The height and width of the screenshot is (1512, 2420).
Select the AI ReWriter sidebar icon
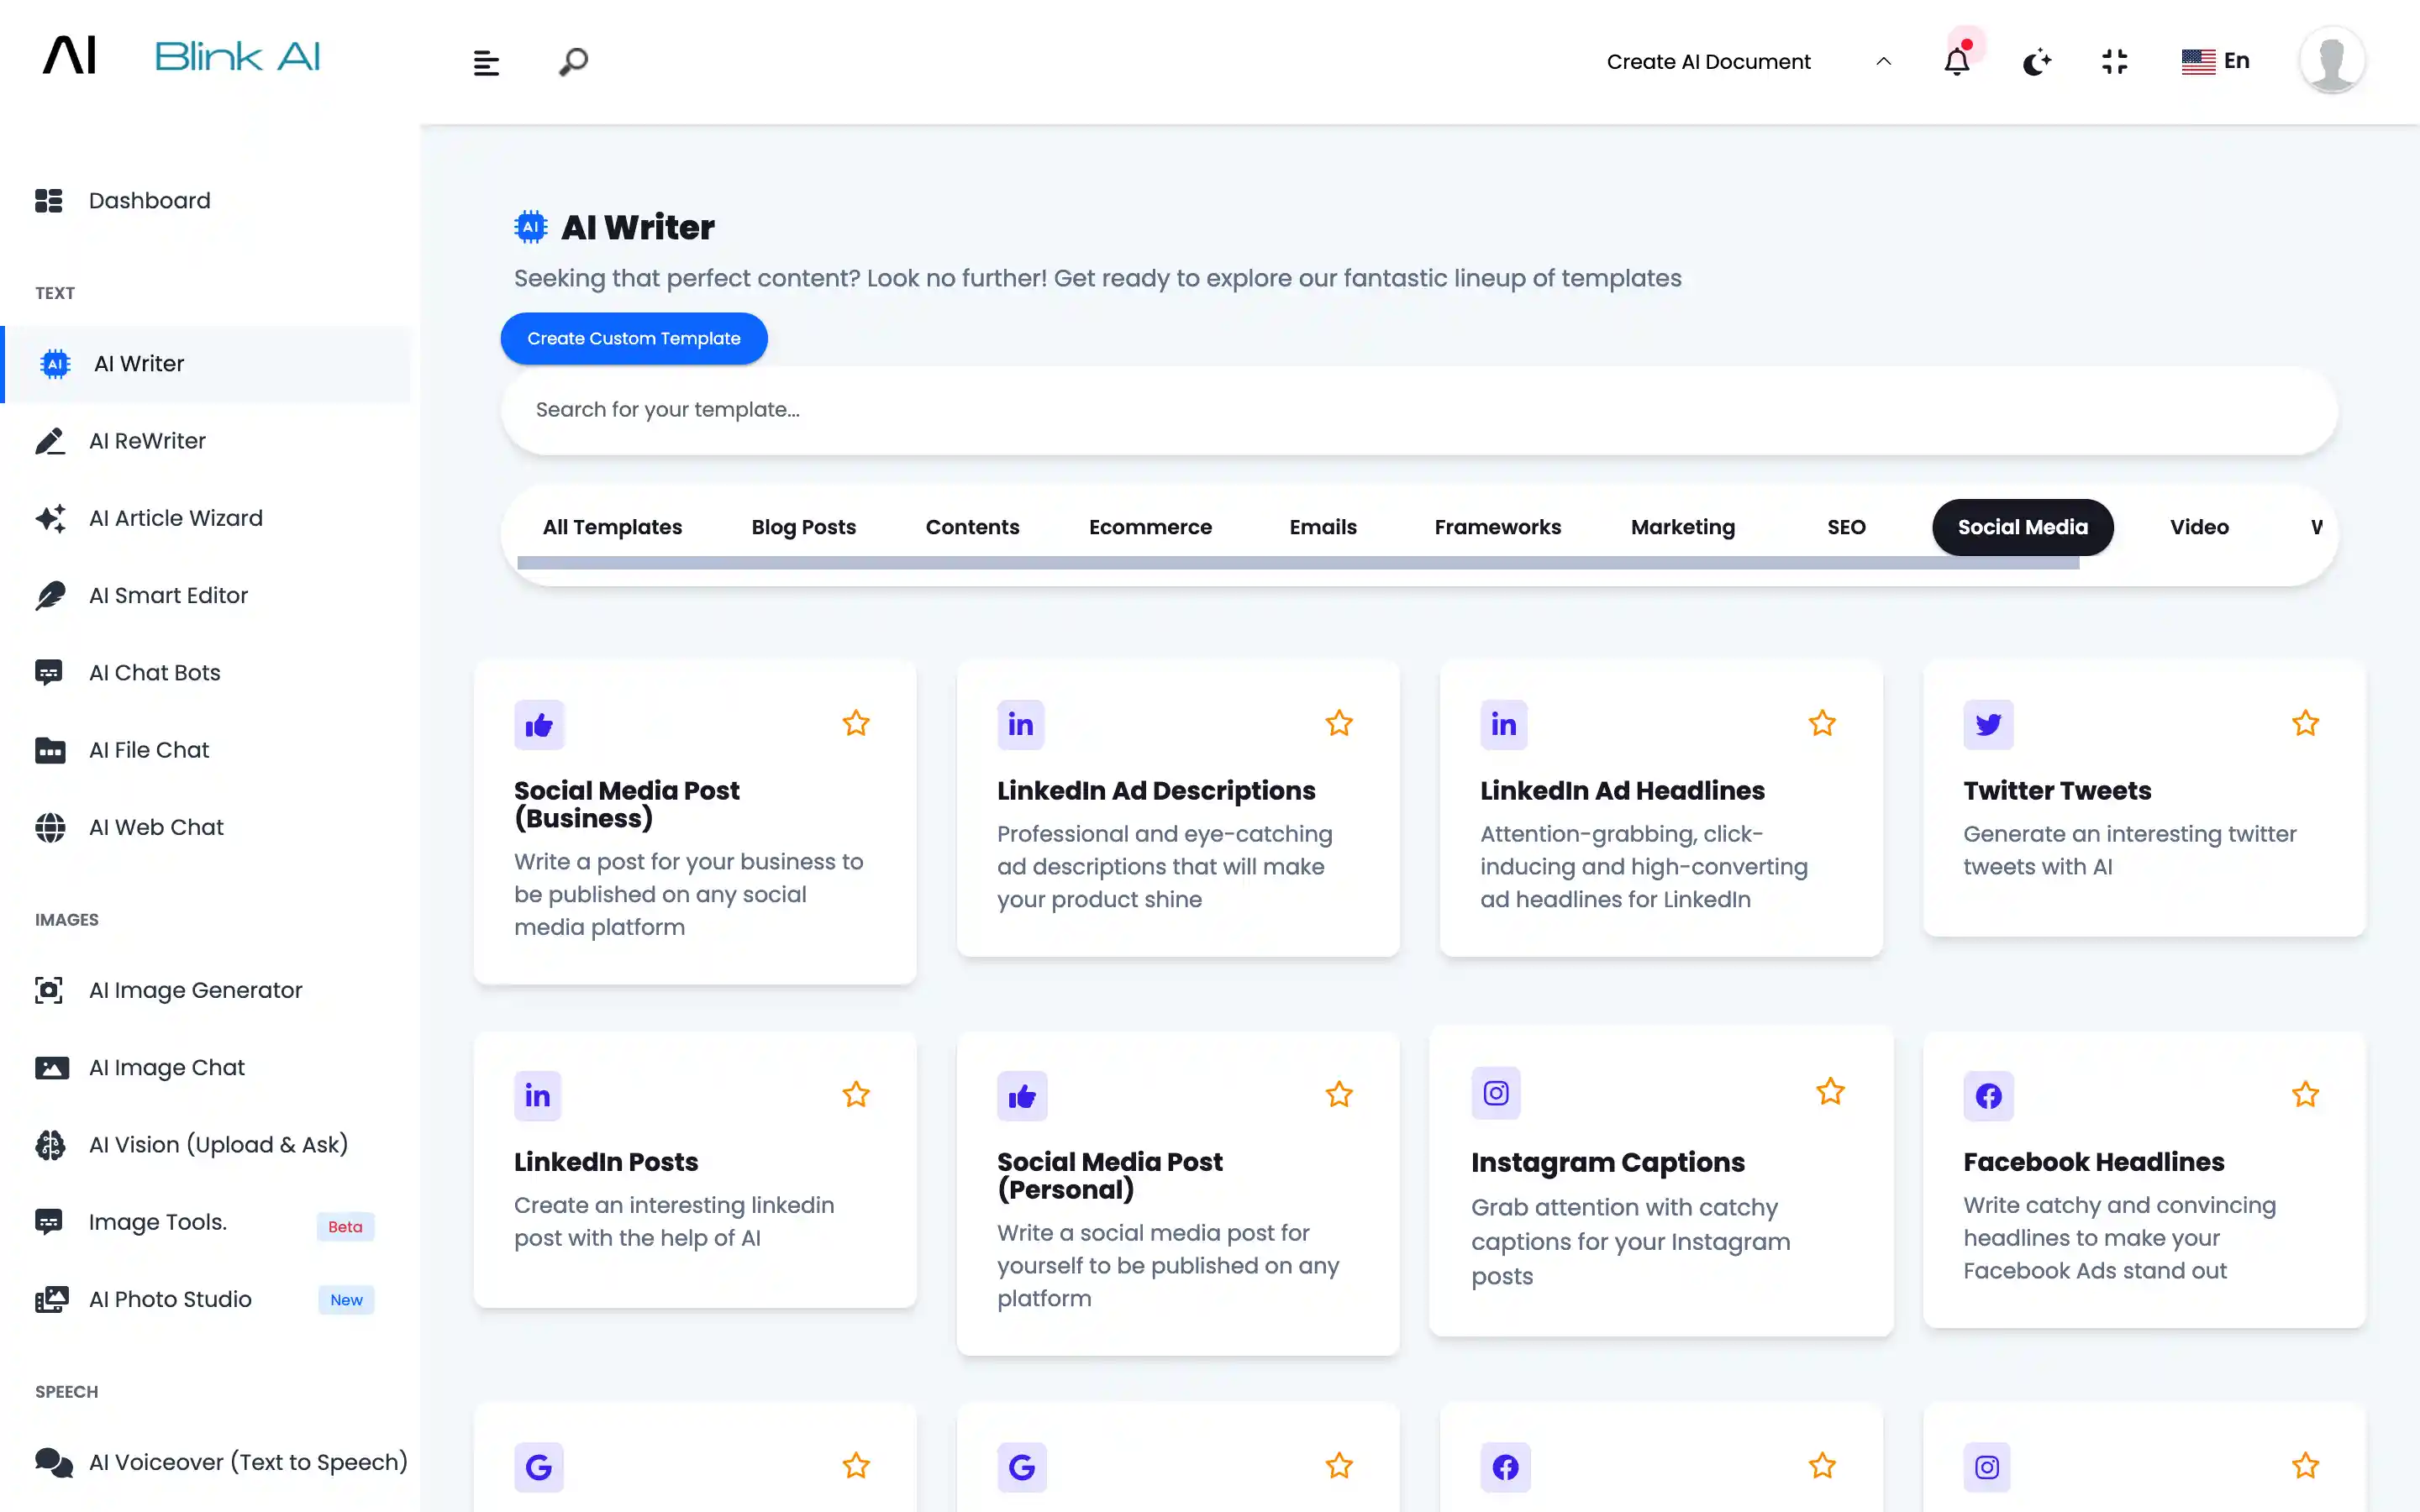coord(50,440)
